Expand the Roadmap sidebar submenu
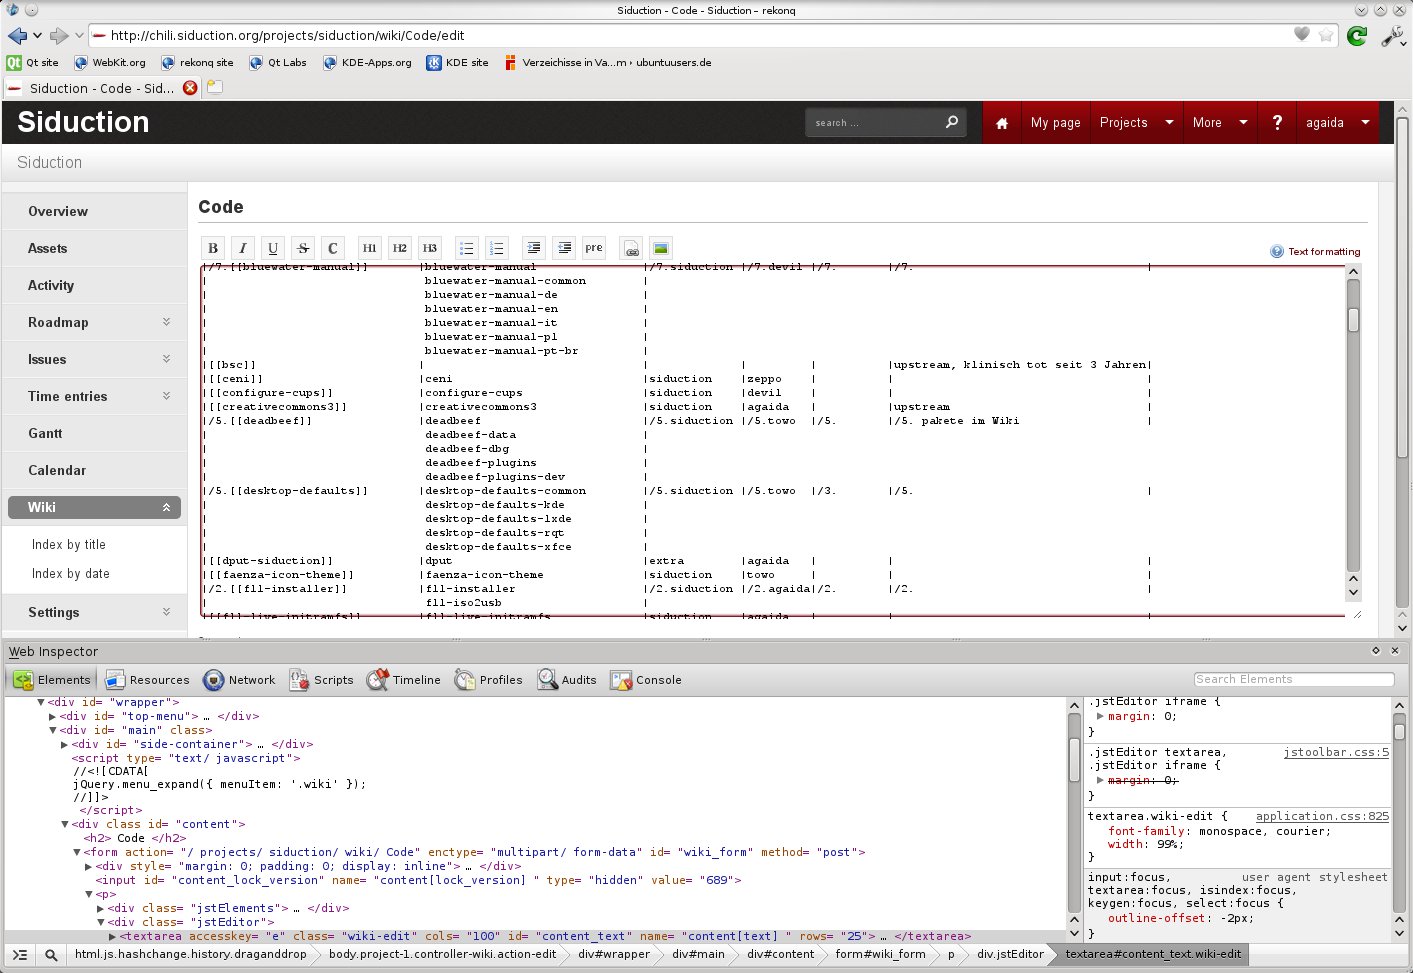Image resolution: width=1413 pixels, height=973 pixels. [166, 322]
